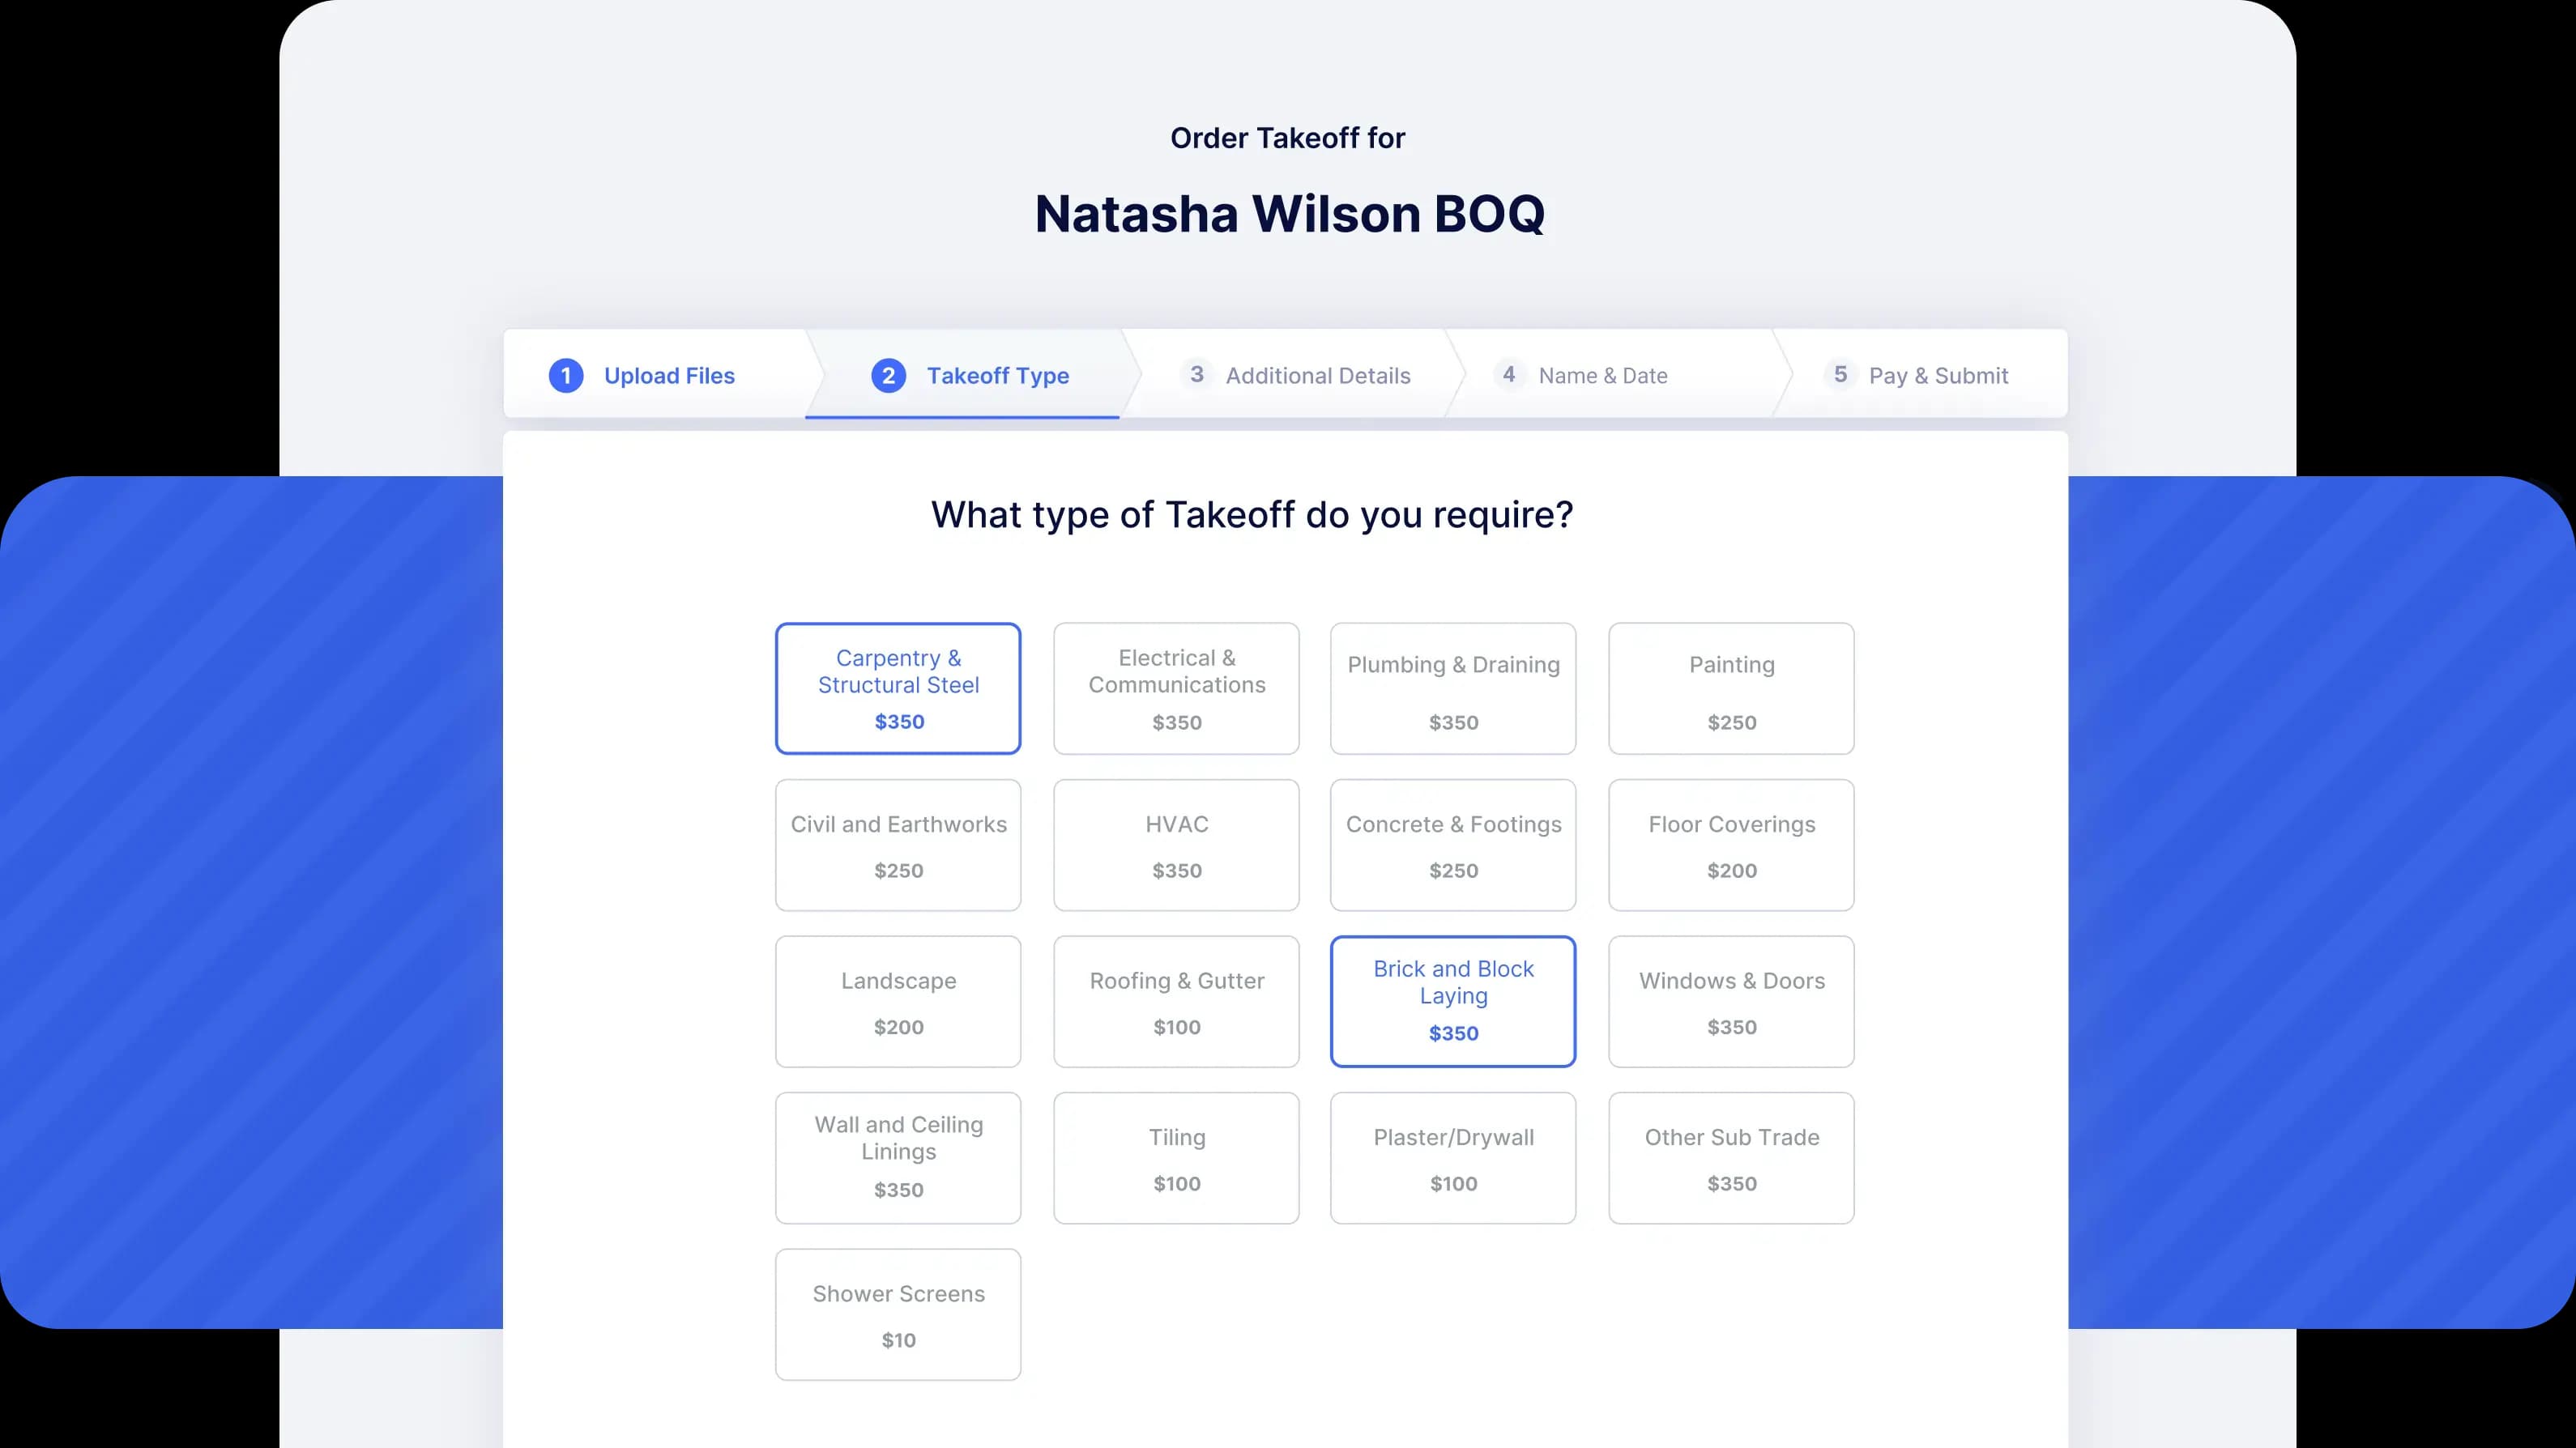
Task: Deselect Carpentry & Structural Steel takeoff
Action: click(898, 688)
